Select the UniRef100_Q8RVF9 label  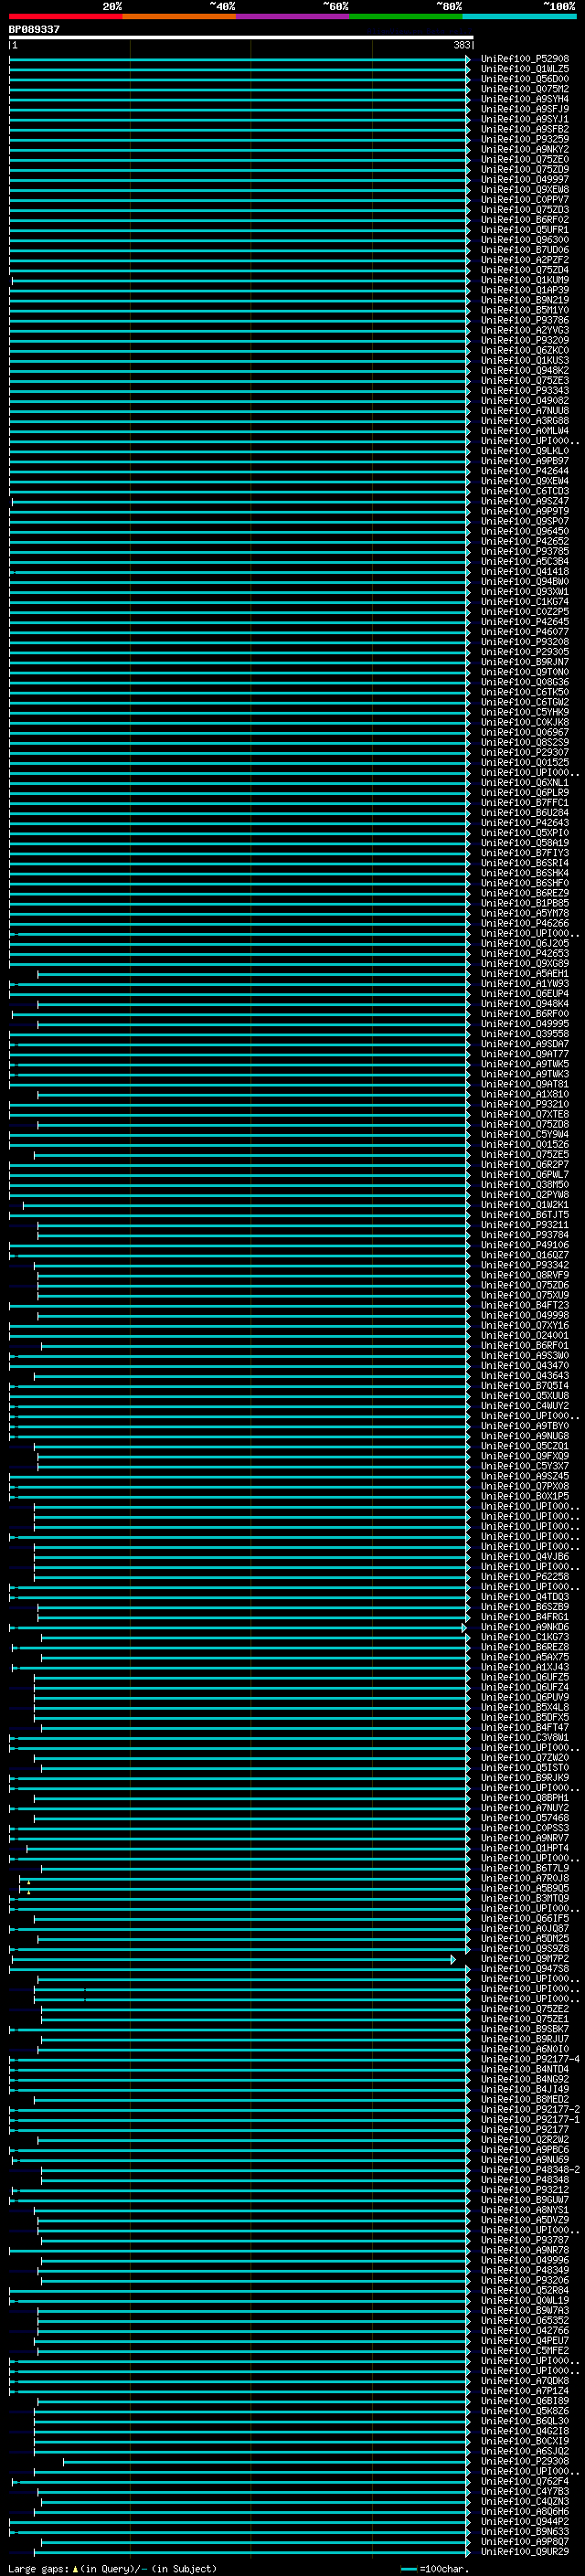(x=524, y=1275)
